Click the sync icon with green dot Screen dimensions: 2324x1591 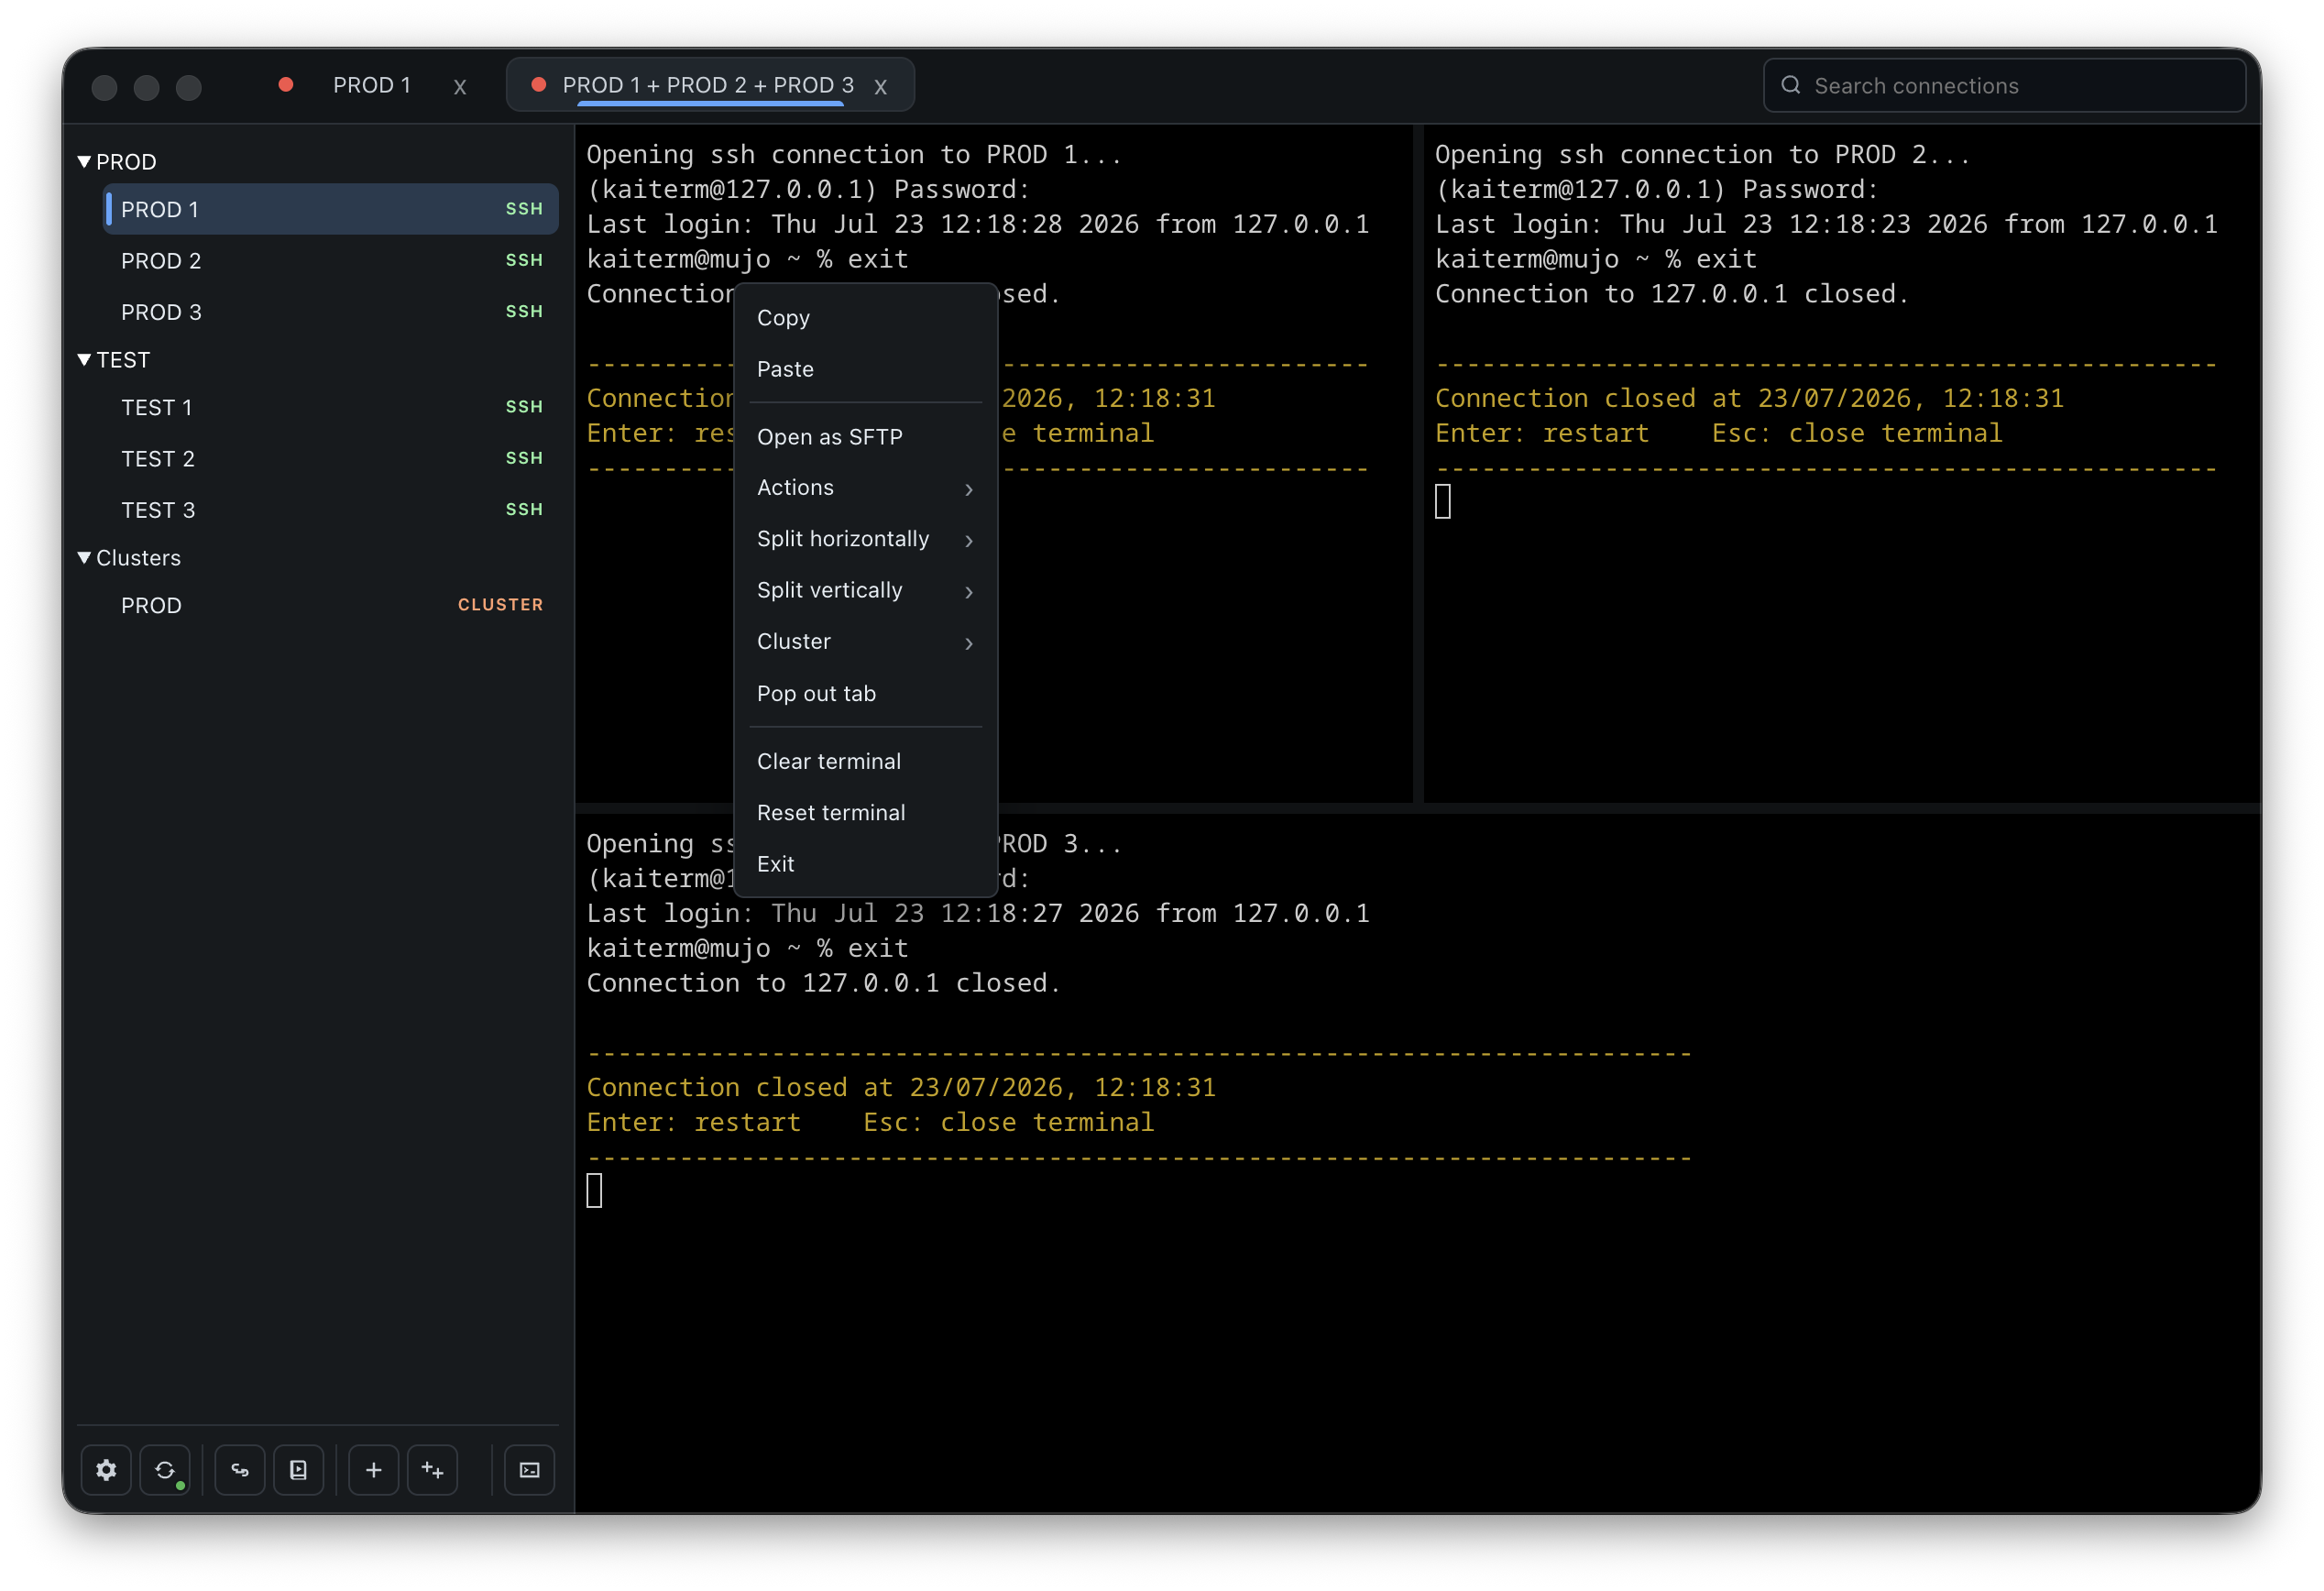[x=165, y=1469]
